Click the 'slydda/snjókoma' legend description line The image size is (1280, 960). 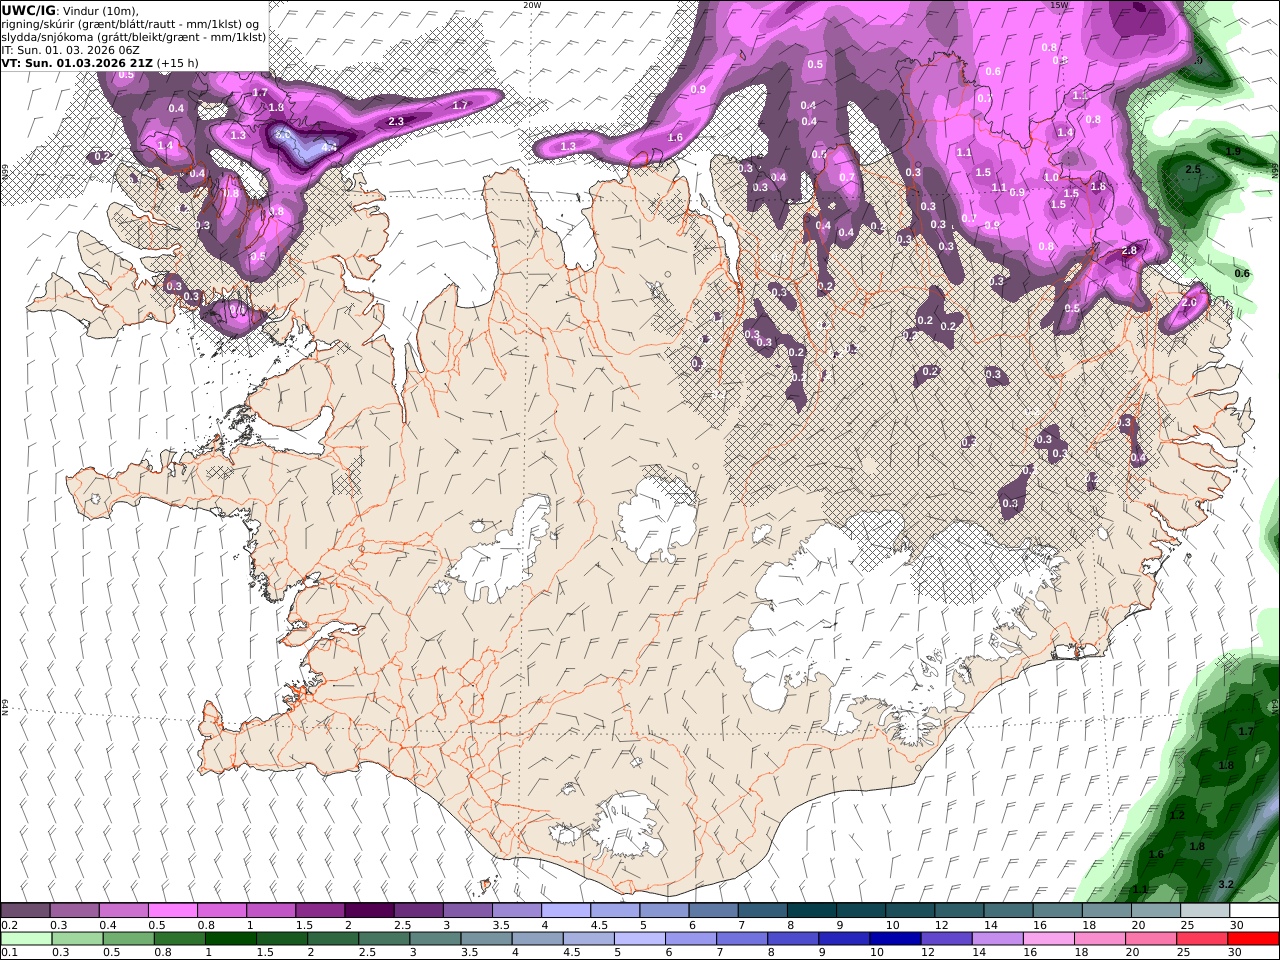tap(133, 37)
